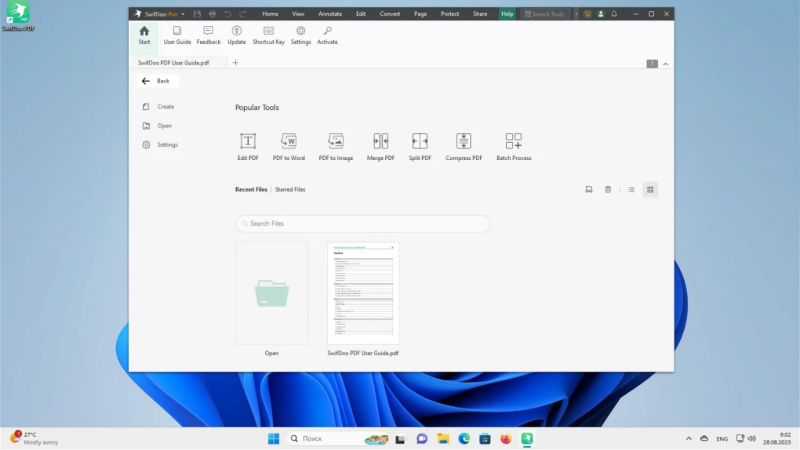
Task: Expand more tools arrow beside Search Tools
Action: (576, 14)
